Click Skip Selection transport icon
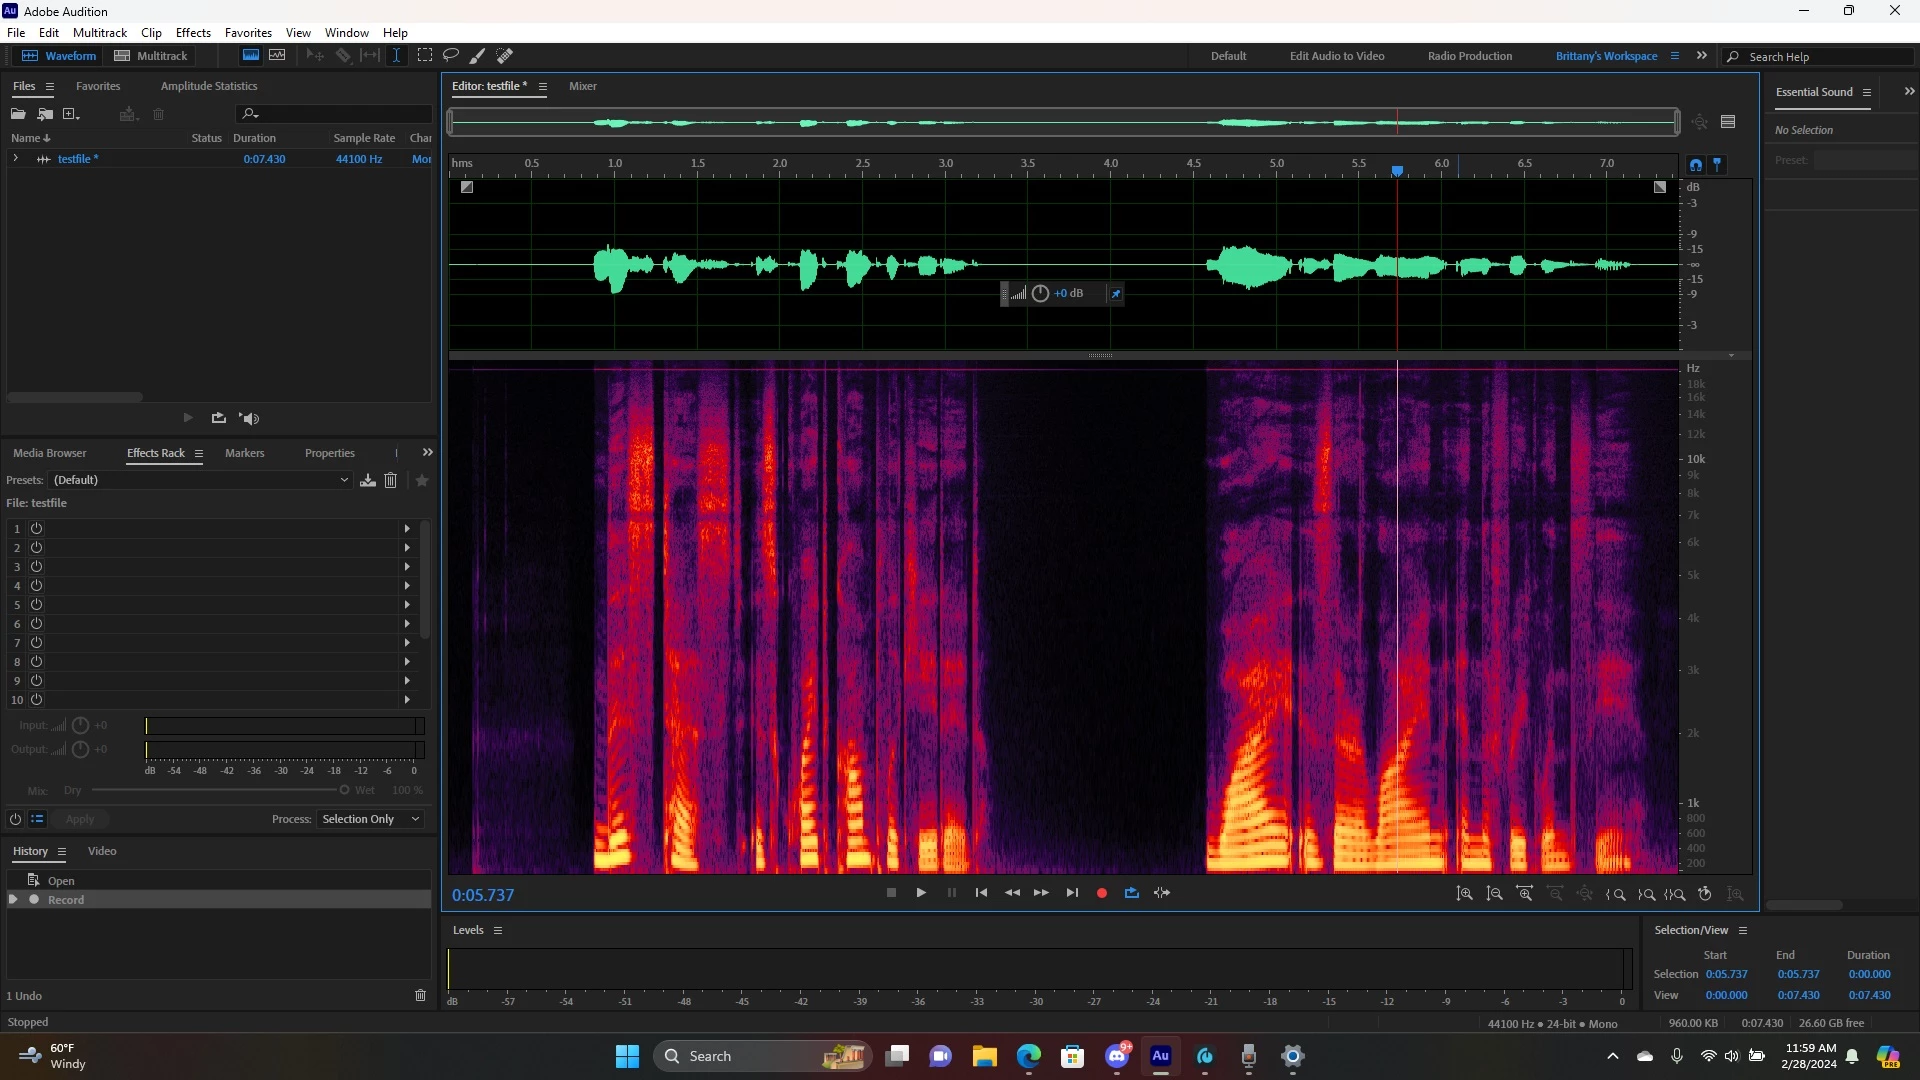The width and height of the screenshot is (1920, 1080). (1162, 893)
